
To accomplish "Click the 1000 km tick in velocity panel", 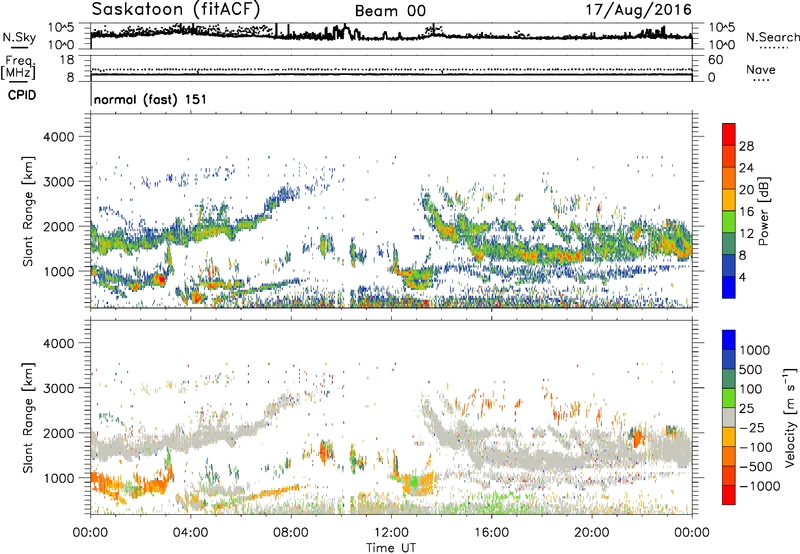I will tap(59, 478).
